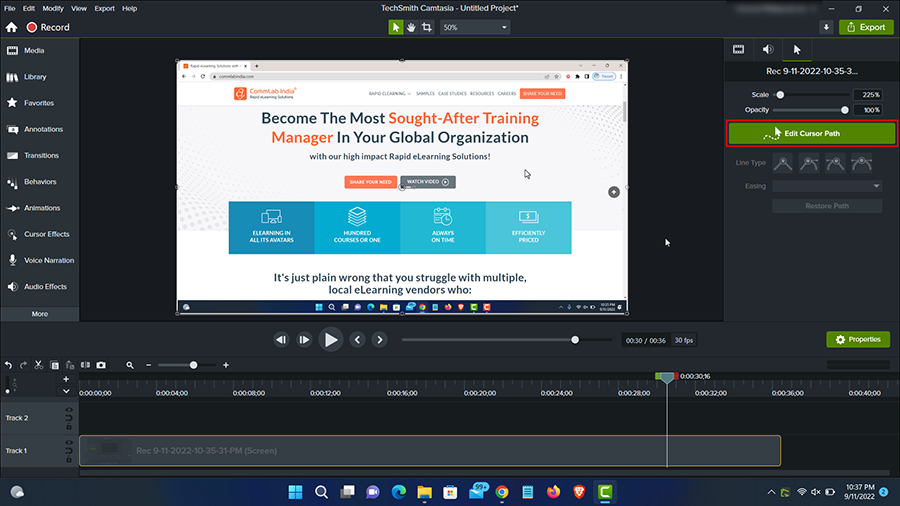Cut the selected clip with scissors
The height and width of the screenshot is (506, 900).
coord(38,365)
